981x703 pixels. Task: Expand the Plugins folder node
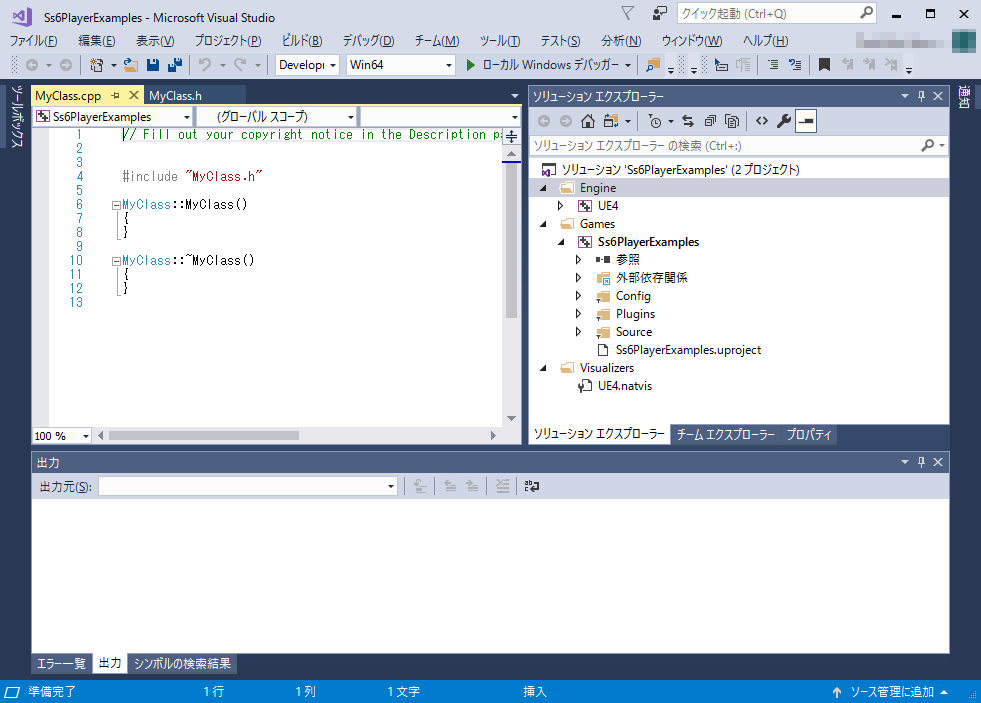(x=578, y=313)
